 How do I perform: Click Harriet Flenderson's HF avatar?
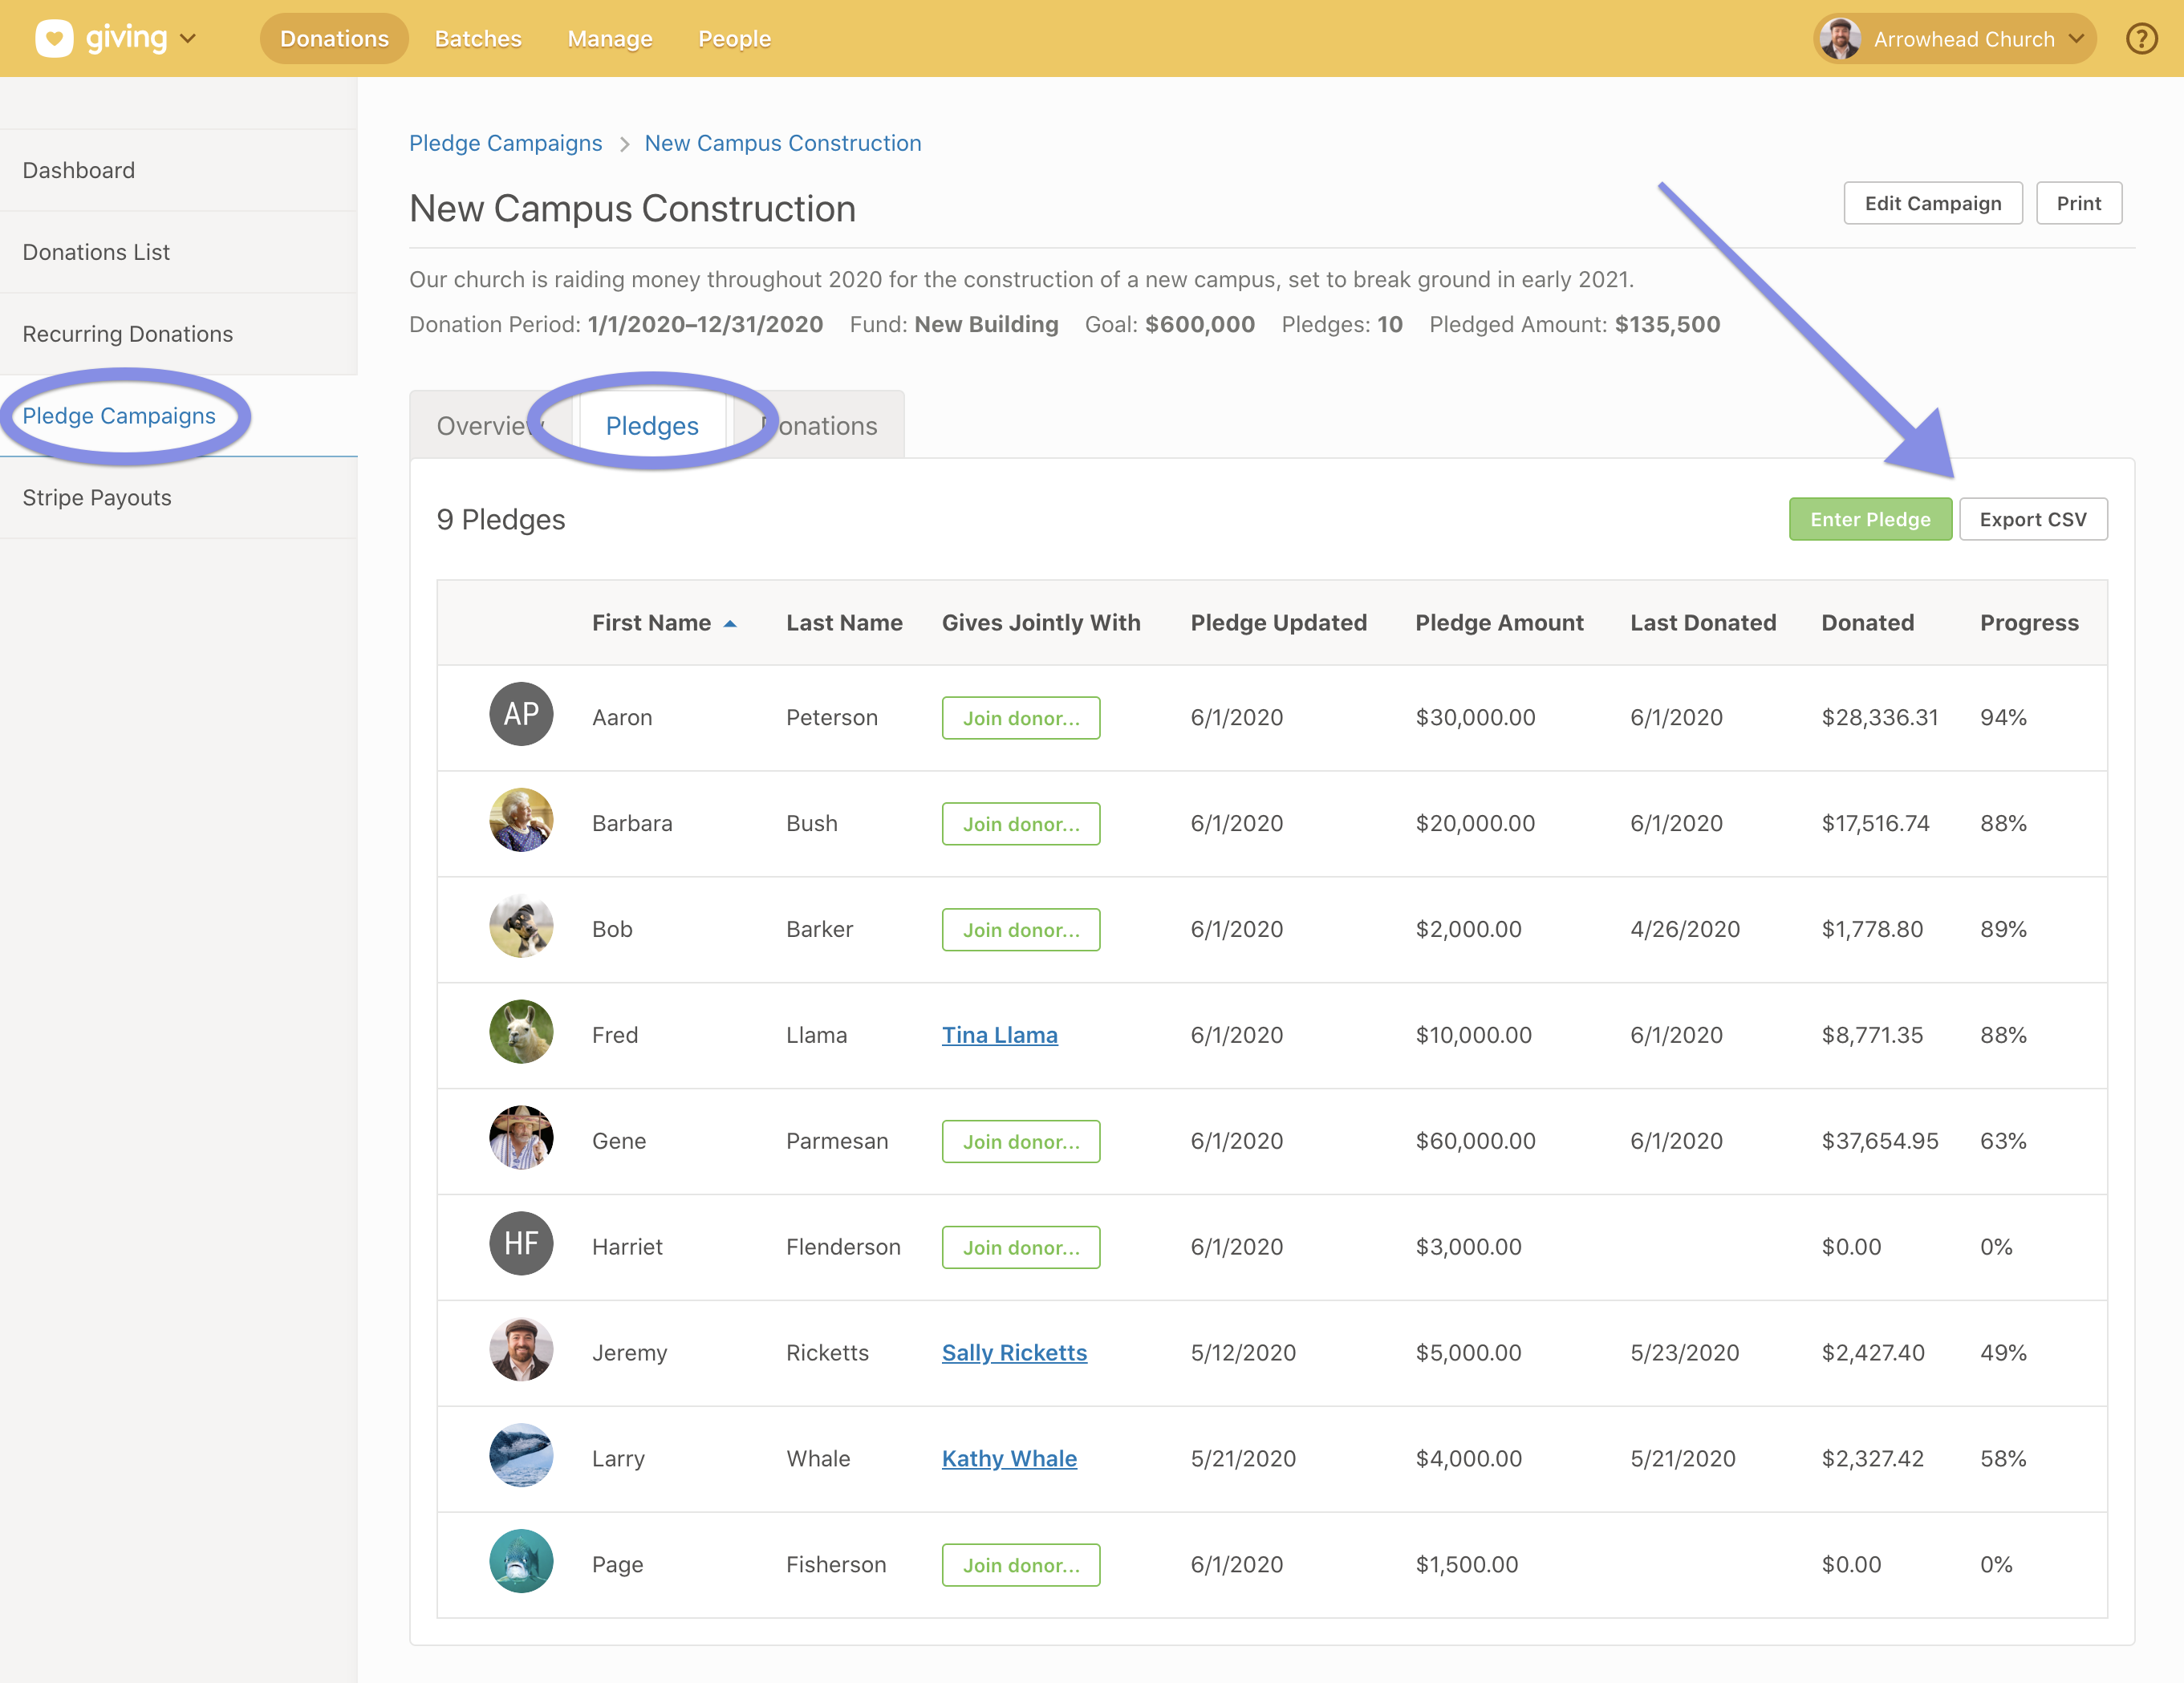point(521,1243)
